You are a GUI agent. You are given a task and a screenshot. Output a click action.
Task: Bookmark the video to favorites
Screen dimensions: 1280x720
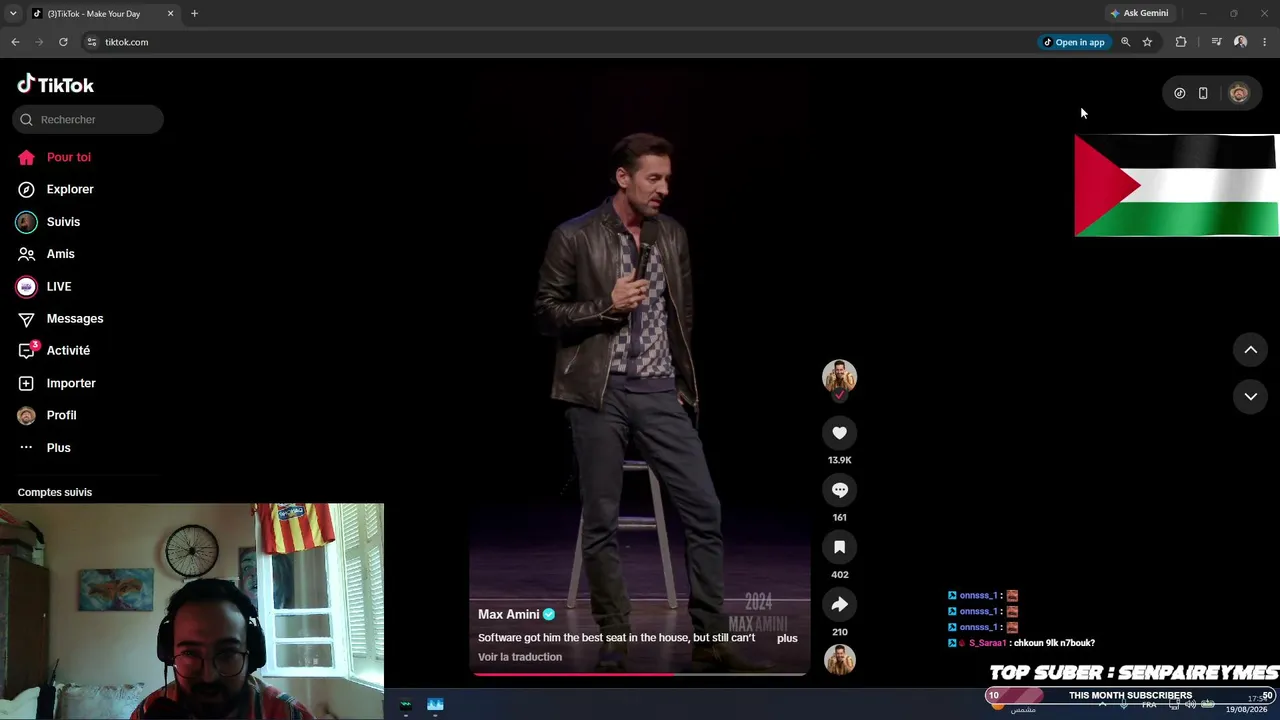pos(839,547)
